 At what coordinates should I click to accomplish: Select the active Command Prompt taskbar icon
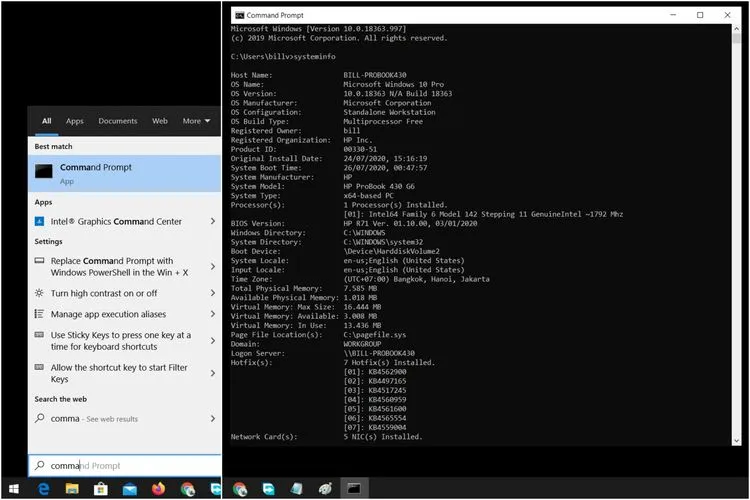pyautogui.click(x=354, y=489)
